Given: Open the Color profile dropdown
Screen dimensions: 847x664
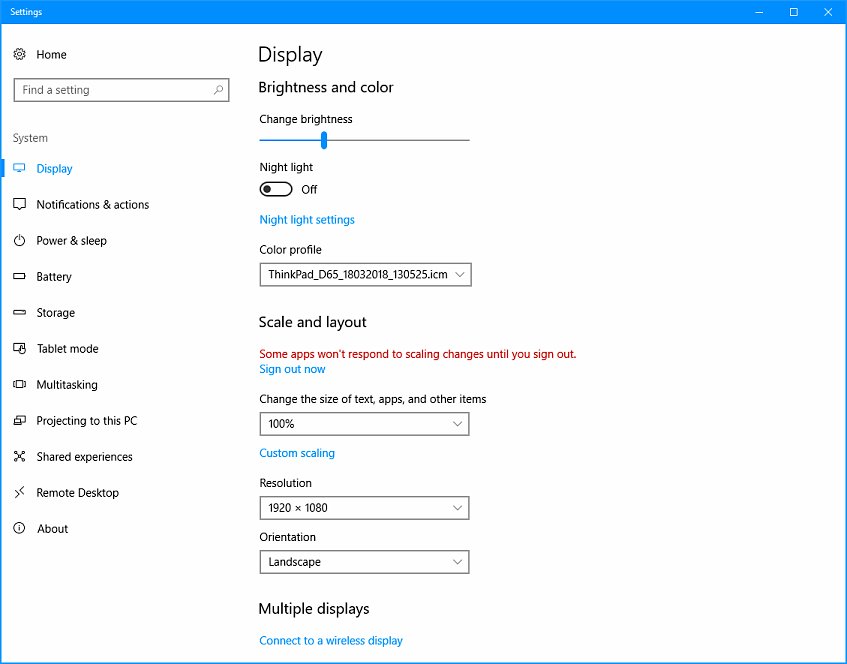Looking at the screenshot, I should click(366, 274).
